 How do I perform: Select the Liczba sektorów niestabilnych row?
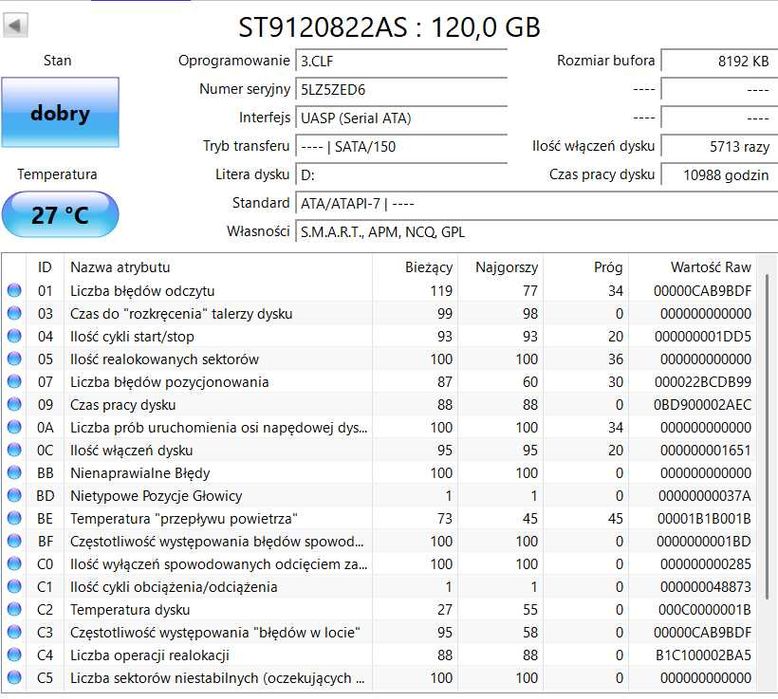click(x=379, y=678)
